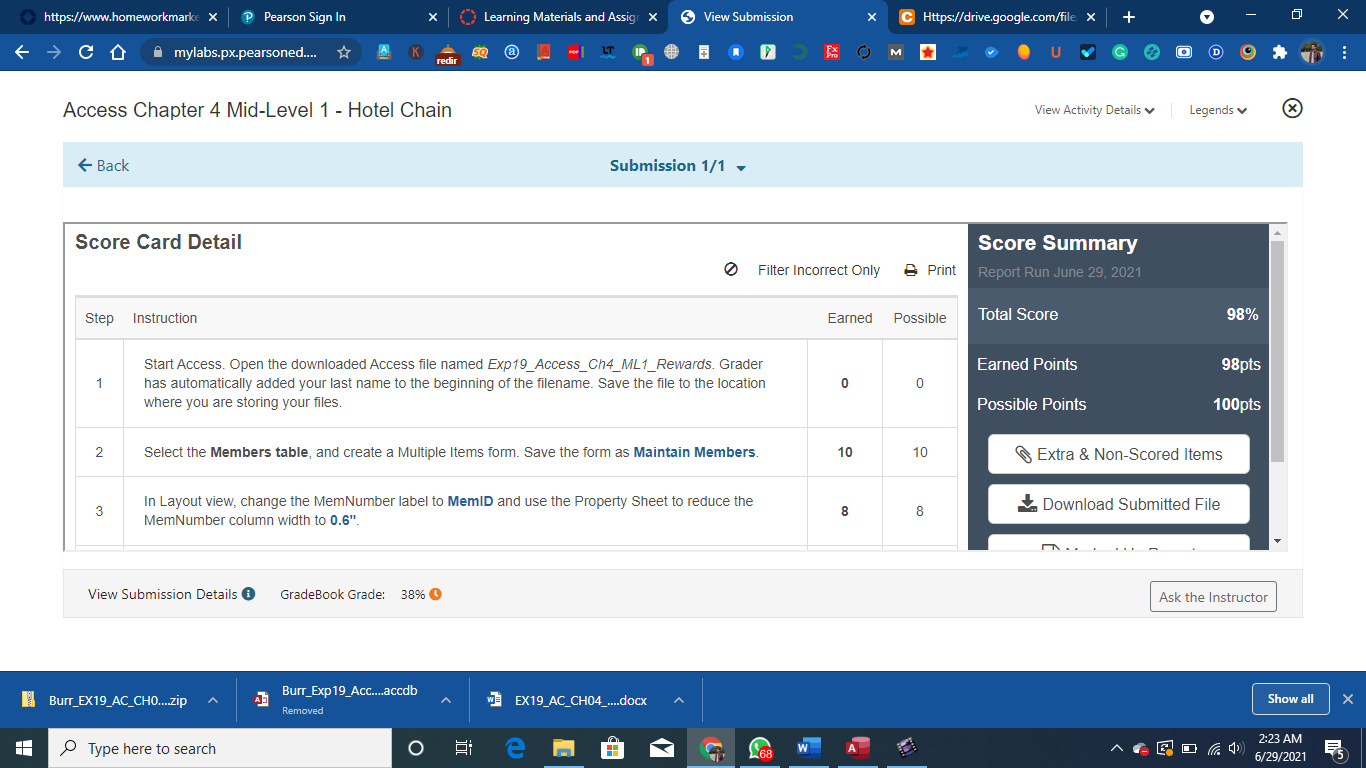1366x768 pixels.
Task: Click Ask the Instructor button
Action: [x=1213, y=597]
